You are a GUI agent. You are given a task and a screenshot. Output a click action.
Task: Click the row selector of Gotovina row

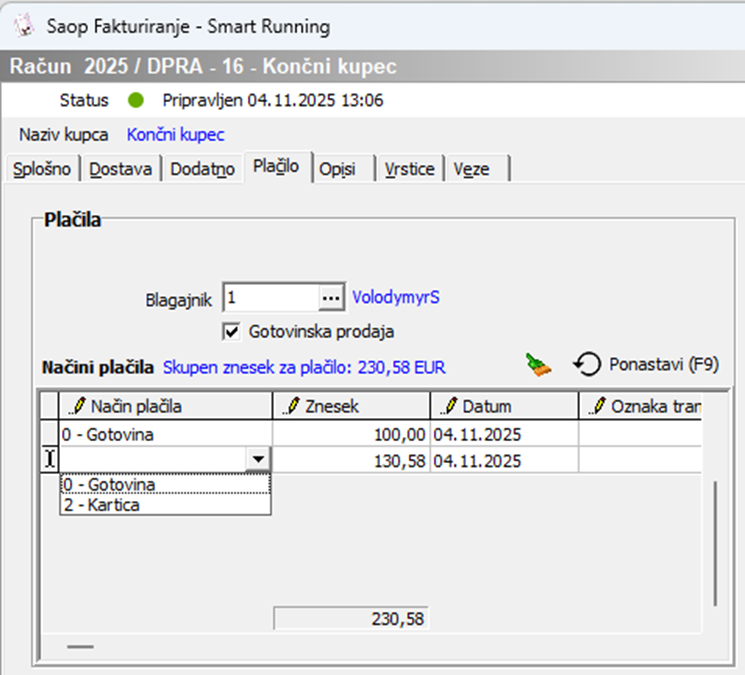tap(49, 434)
